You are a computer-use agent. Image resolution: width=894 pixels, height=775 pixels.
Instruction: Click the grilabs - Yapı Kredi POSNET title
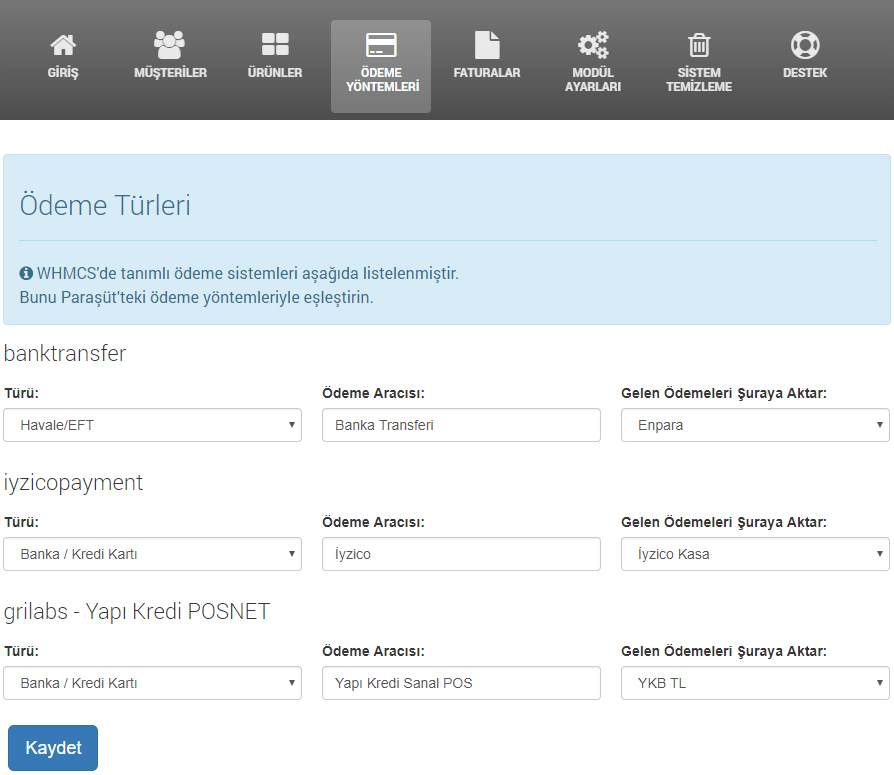[137, 611]
